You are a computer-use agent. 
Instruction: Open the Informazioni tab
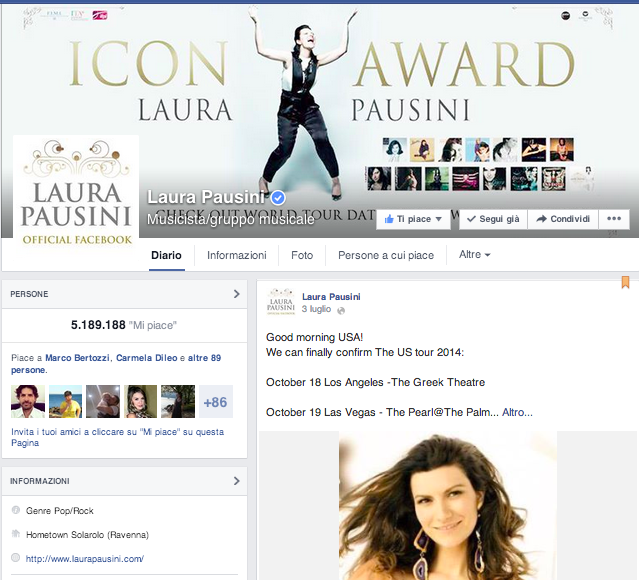236,256
